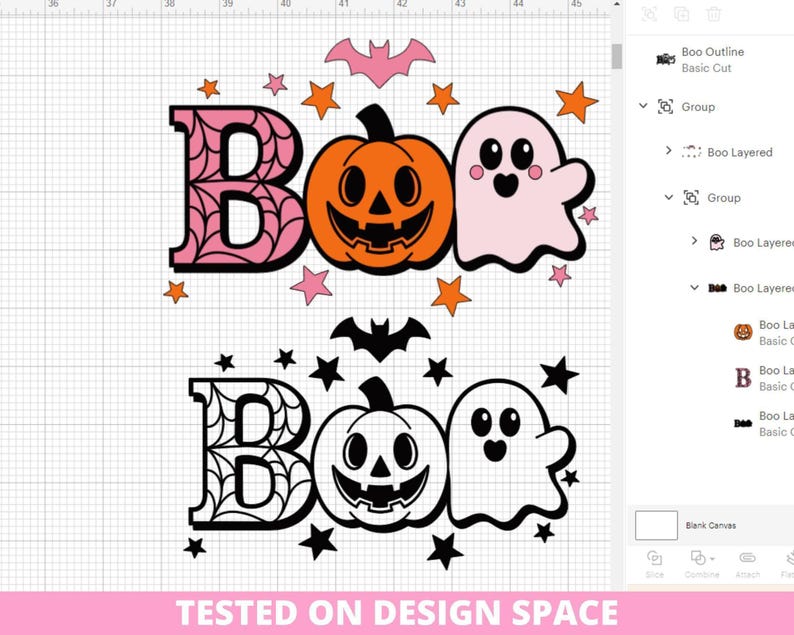794x635 pixels.
Task: Collapse the nested Group layer
Action: [669, 197]
